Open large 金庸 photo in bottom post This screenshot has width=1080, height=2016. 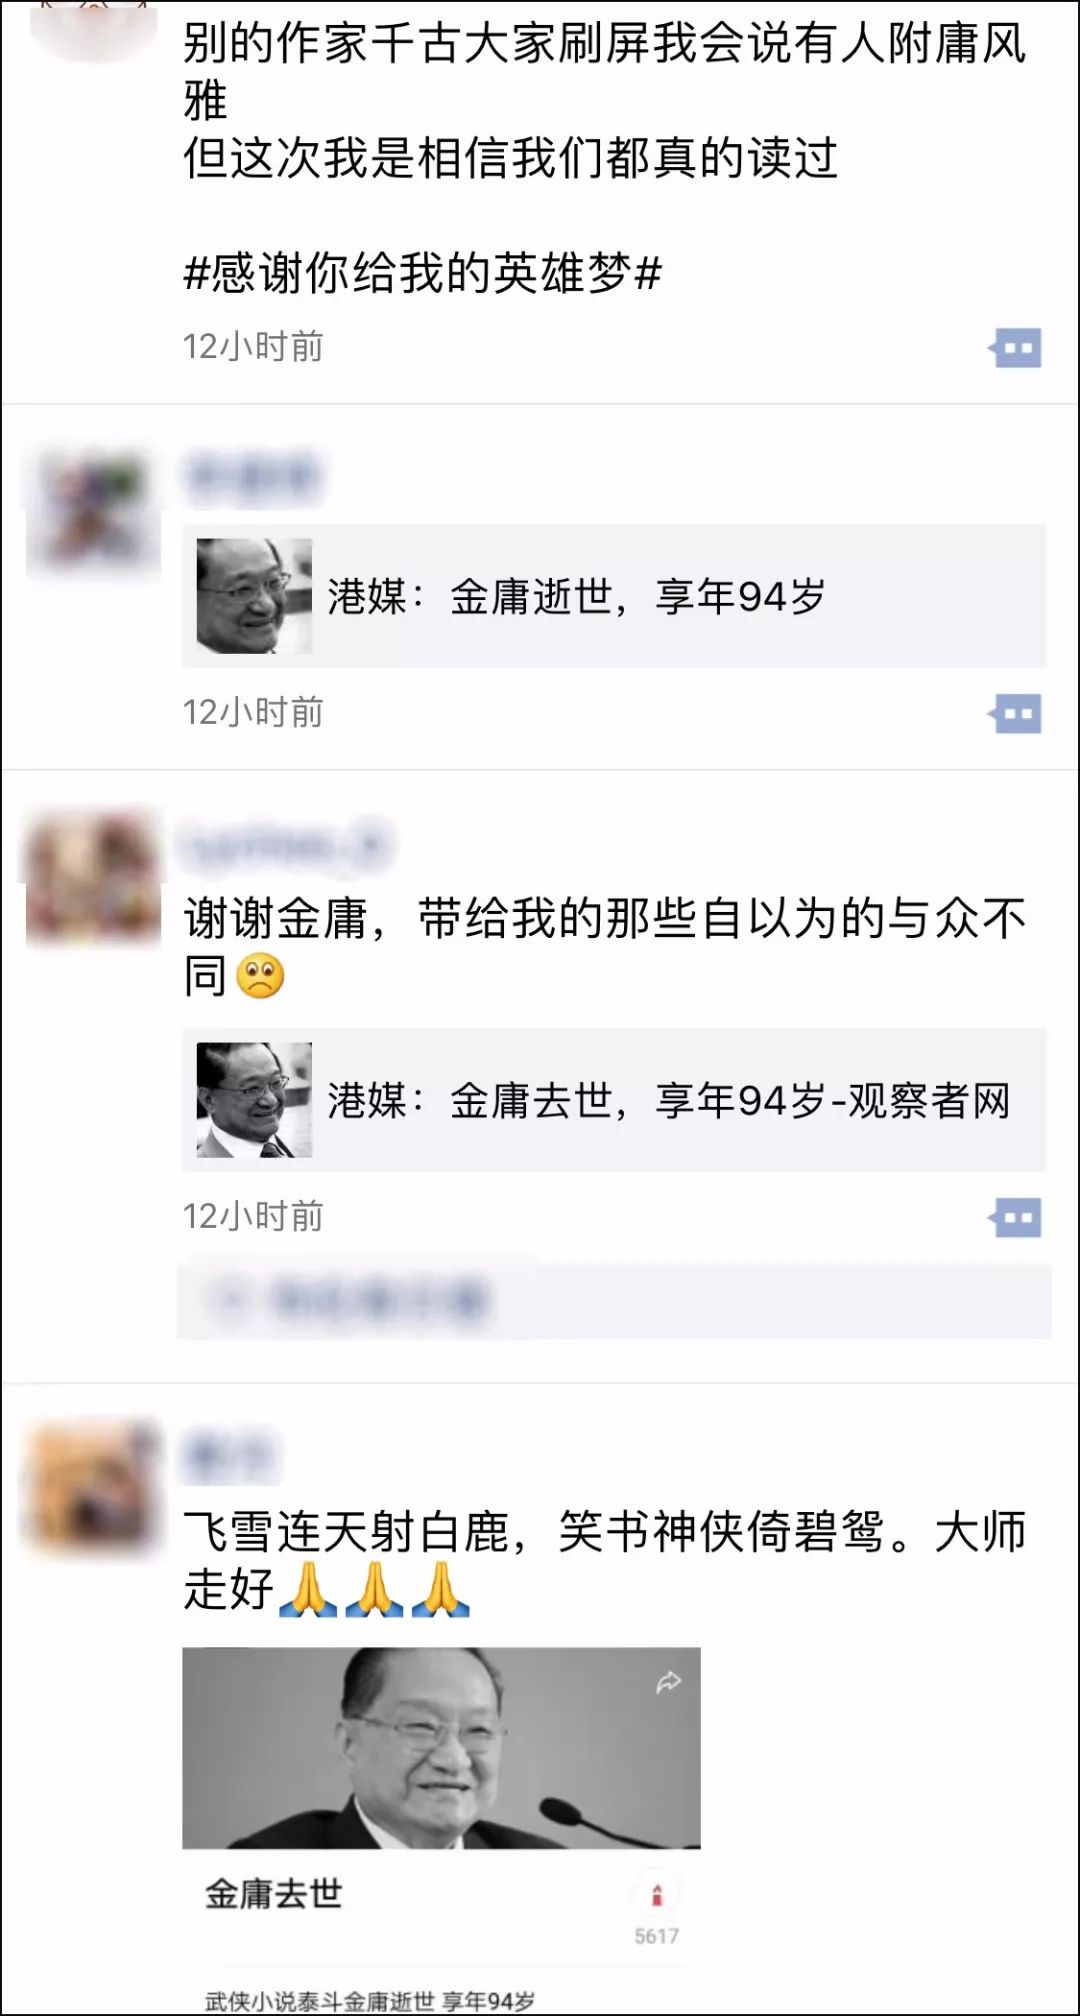click(441, 1747)
